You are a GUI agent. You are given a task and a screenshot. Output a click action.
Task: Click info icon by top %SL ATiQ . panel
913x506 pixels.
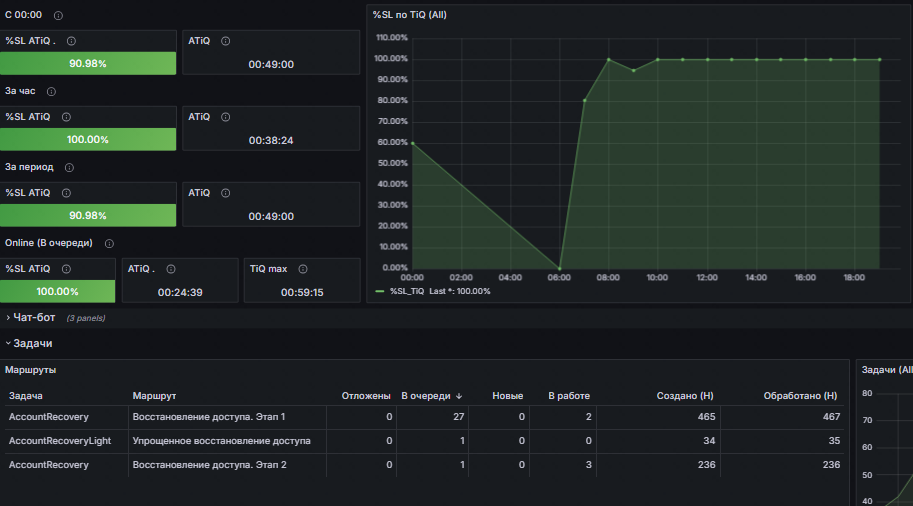pos(71,41)
